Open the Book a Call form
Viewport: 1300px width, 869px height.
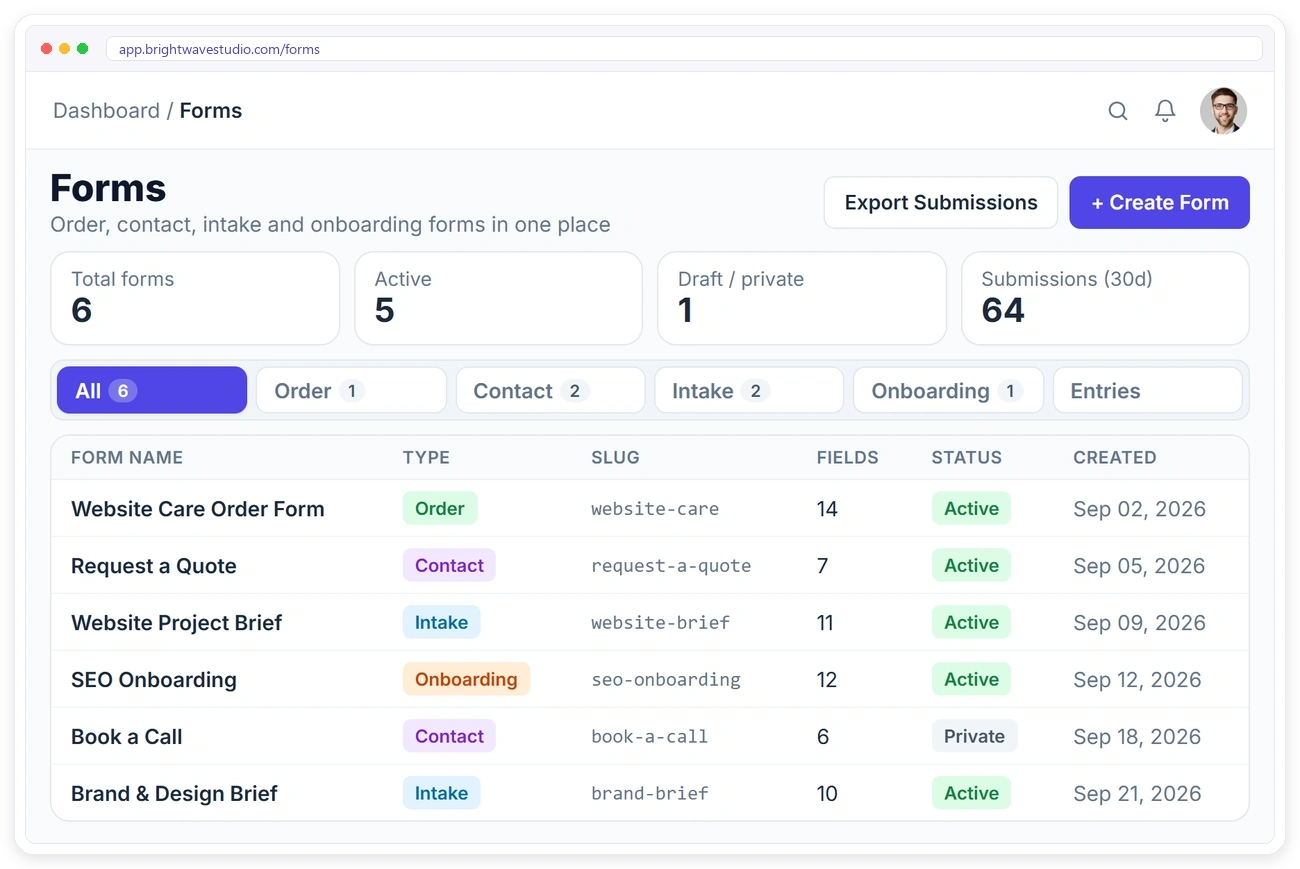(x=126, y=737)
